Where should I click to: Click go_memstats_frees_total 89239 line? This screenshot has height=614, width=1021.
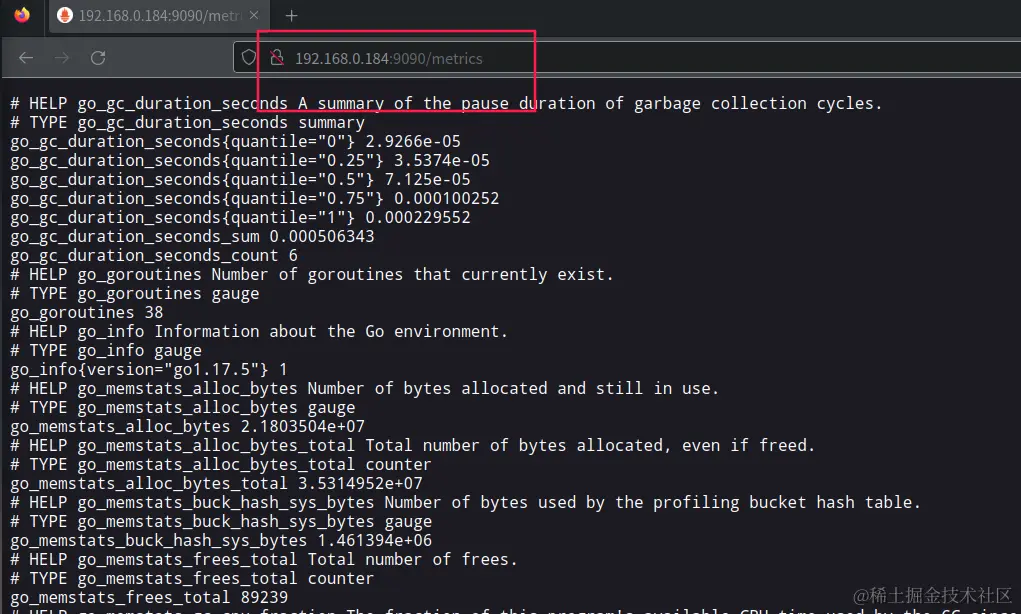149,597
